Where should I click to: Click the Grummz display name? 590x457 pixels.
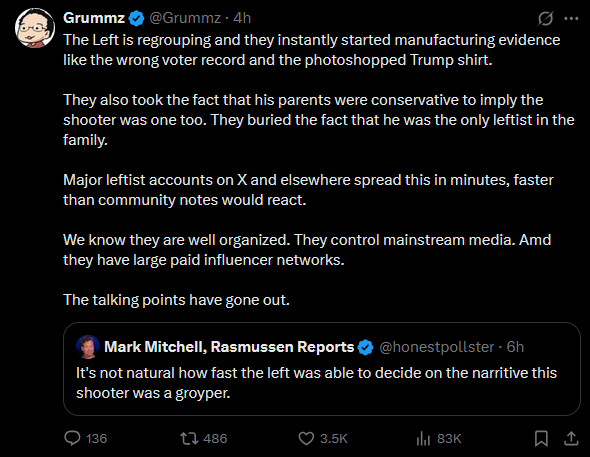94,18
